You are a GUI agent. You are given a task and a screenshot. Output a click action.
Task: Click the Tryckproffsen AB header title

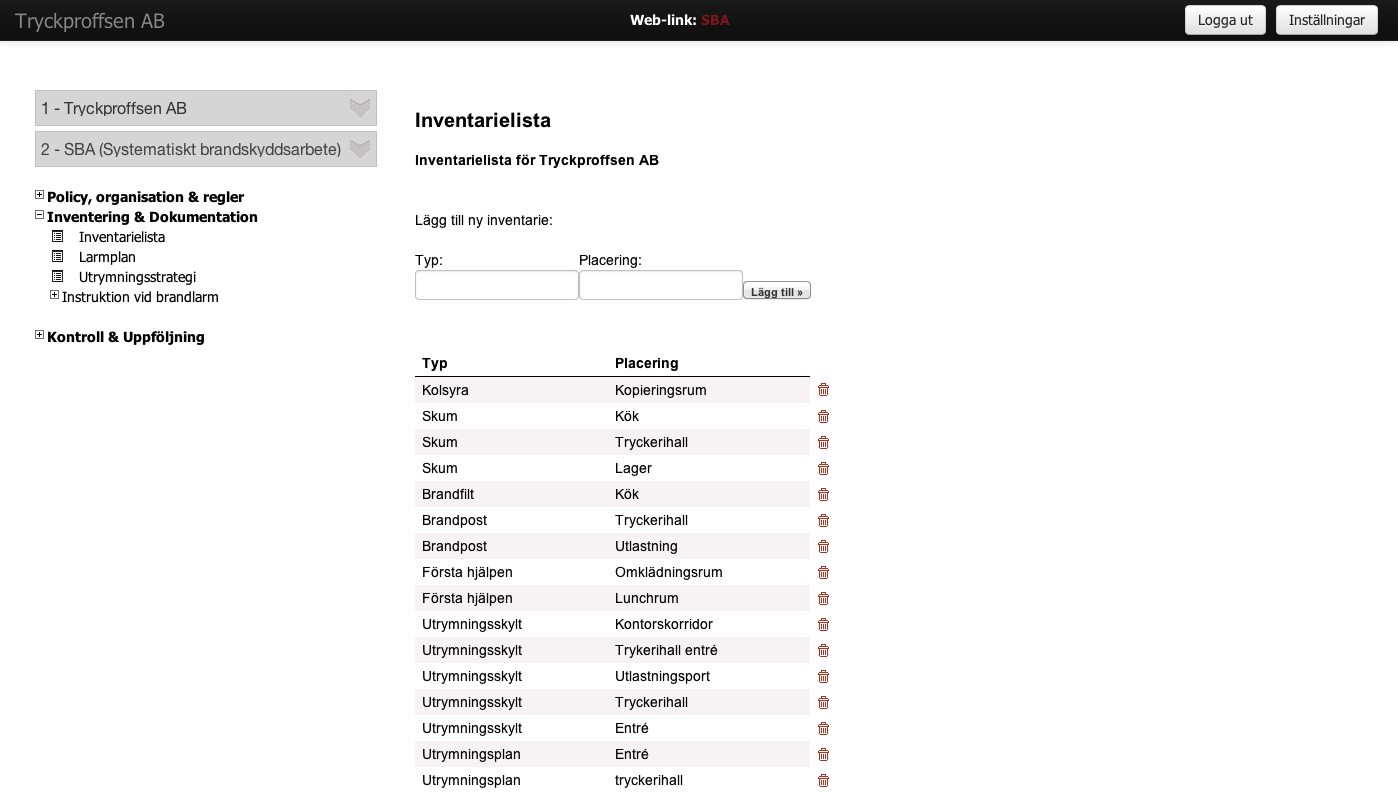90,21
